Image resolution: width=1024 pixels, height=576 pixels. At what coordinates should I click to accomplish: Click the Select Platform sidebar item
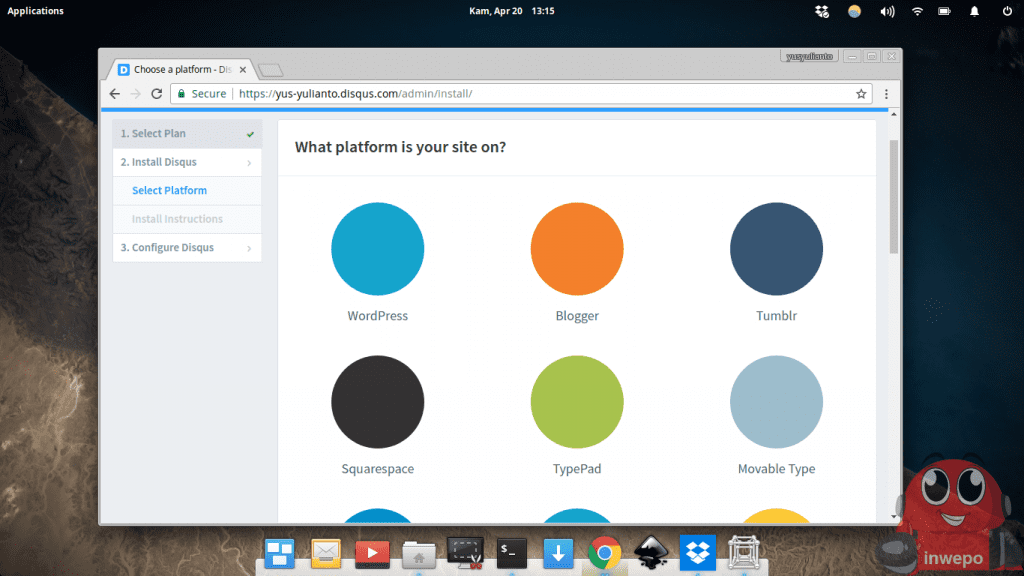coord(169,191)
